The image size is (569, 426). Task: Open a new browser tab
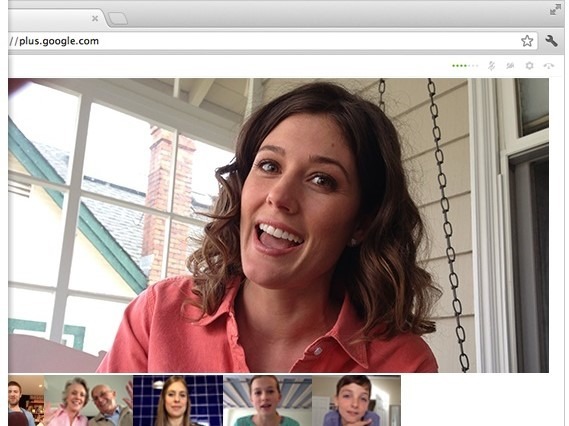tap(118, 19)
